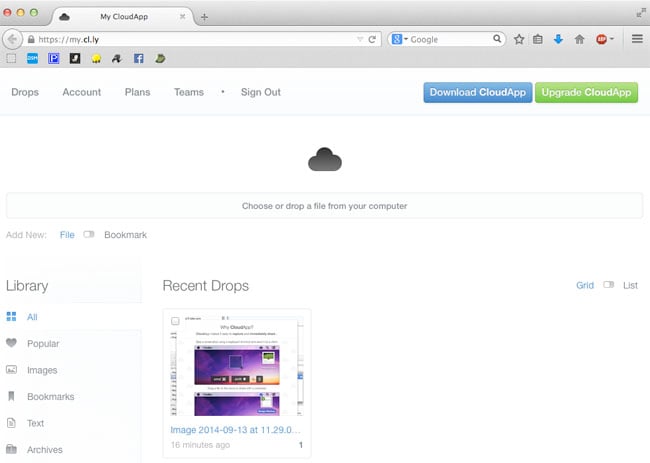Filter library by Text
The image size is (650, 463).
[35, 423]
